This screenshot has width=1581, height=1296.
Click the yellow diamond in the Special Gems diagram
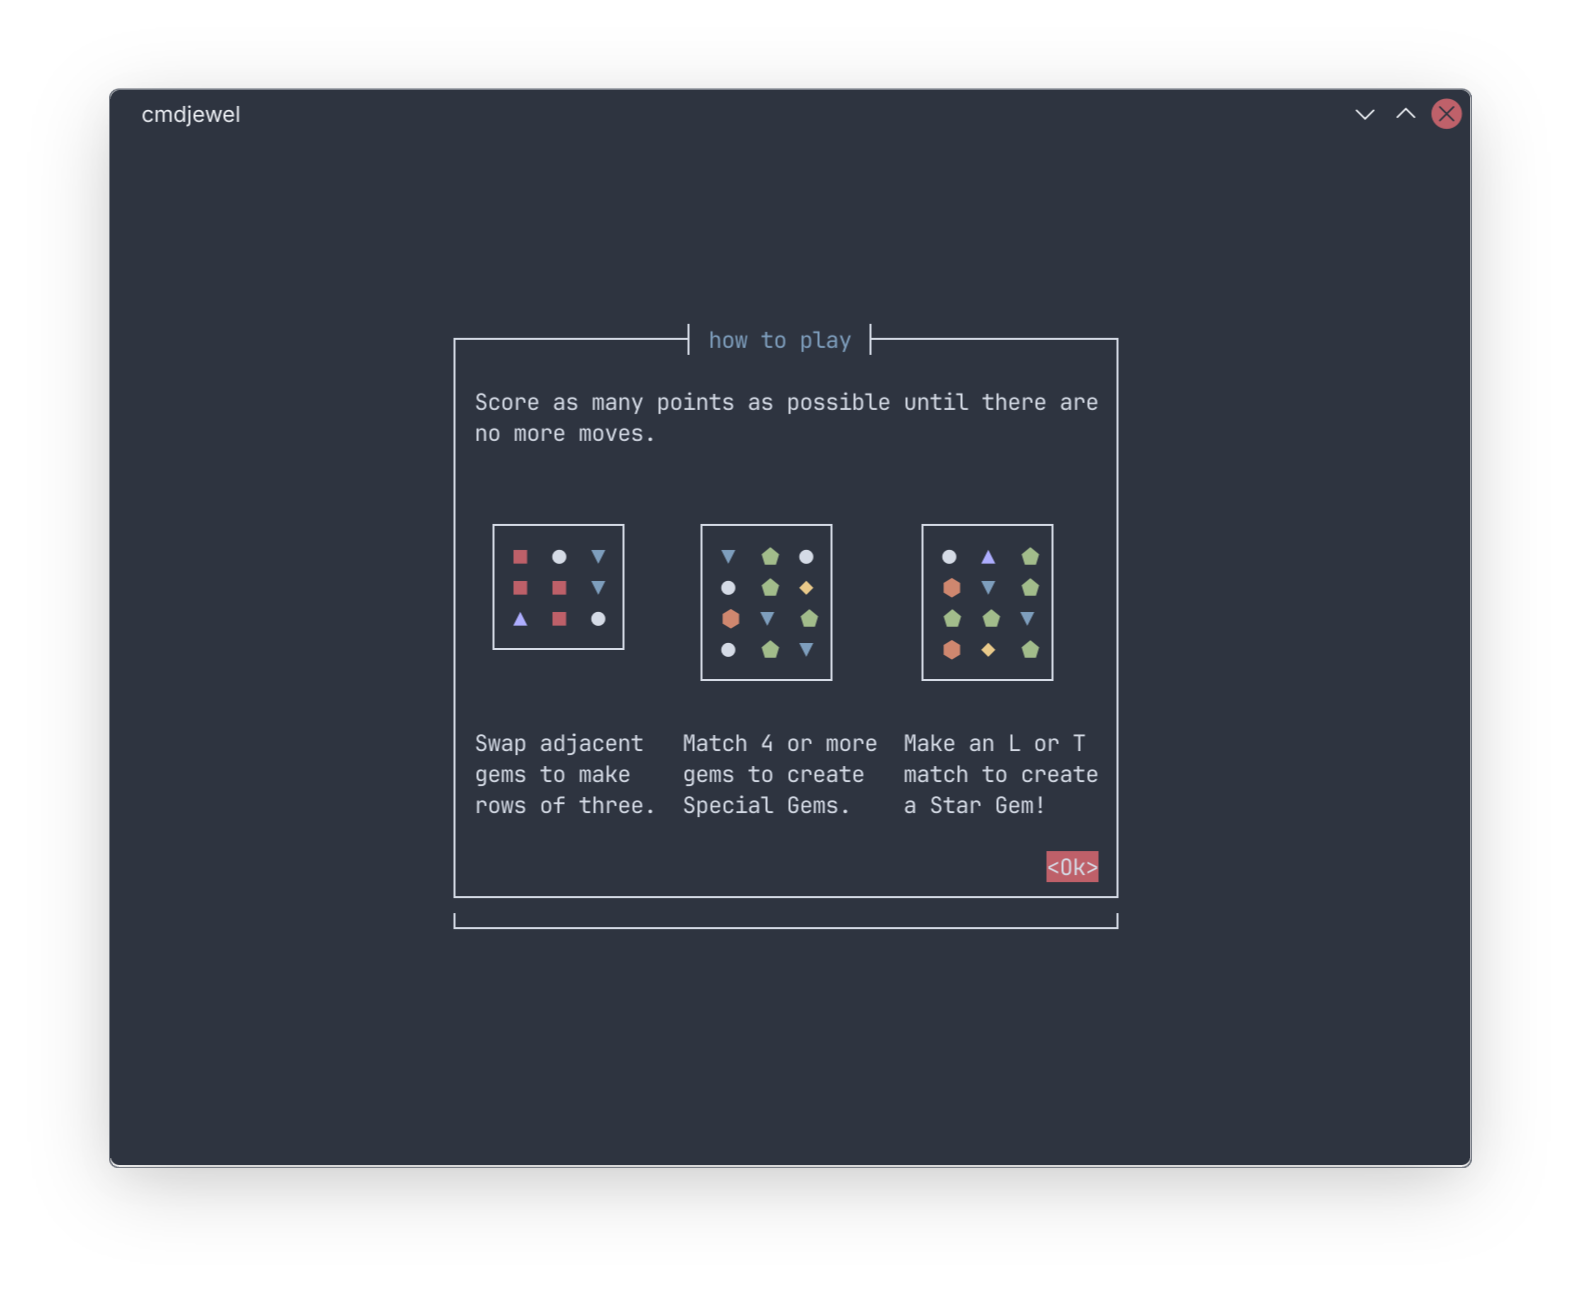(x=806, y=588)
